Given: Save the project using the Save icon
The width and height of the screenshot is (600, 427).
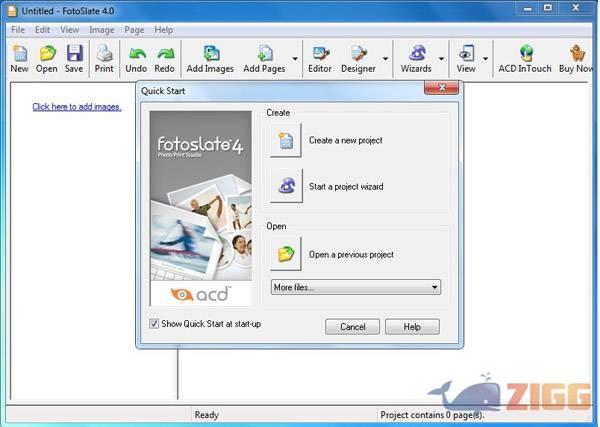Looking at the screenshot, I should (74, 59).
